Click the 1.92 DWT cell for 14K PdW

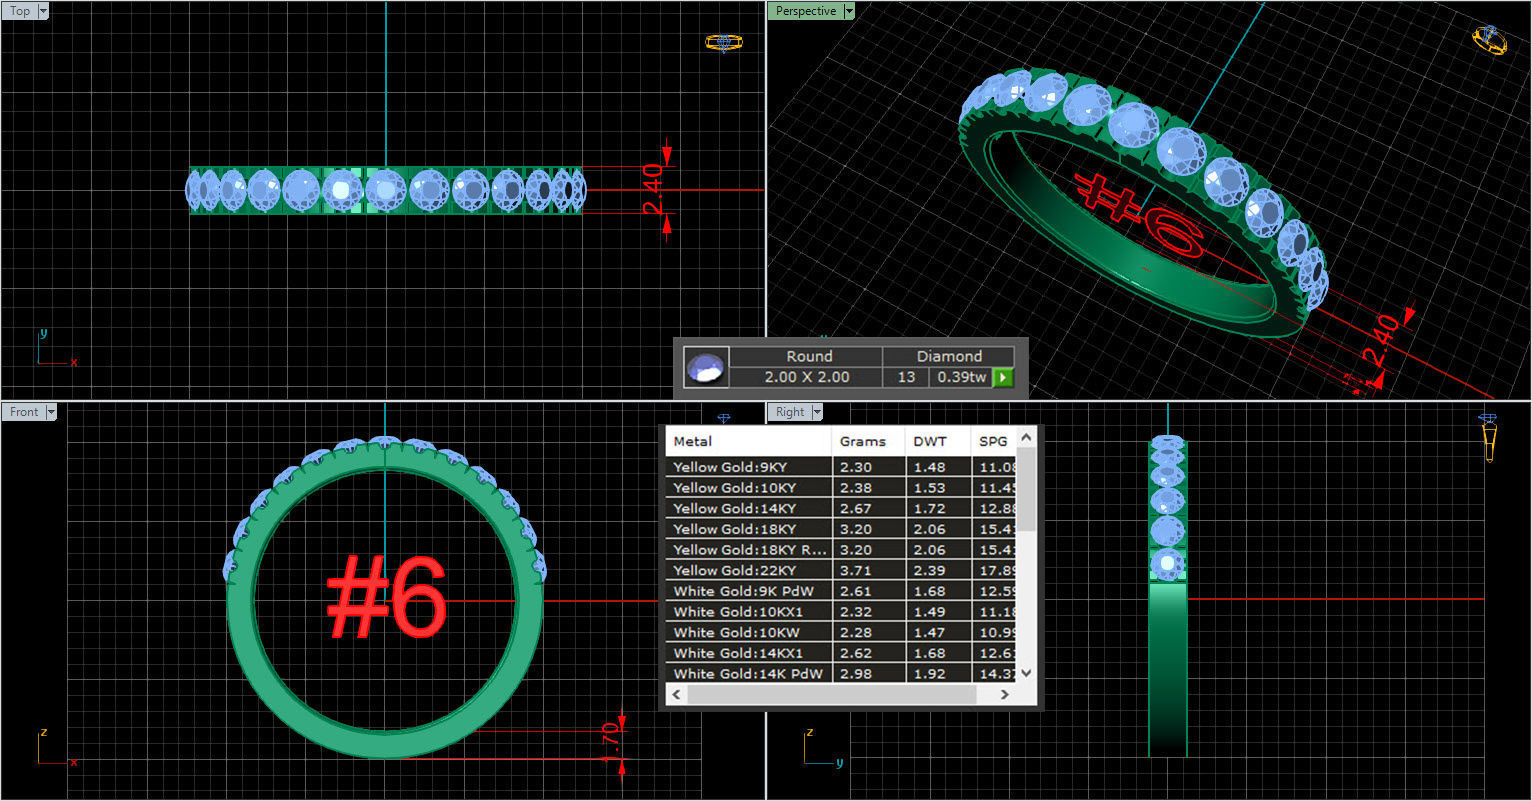pyautogui.click(x=938, y=674)
